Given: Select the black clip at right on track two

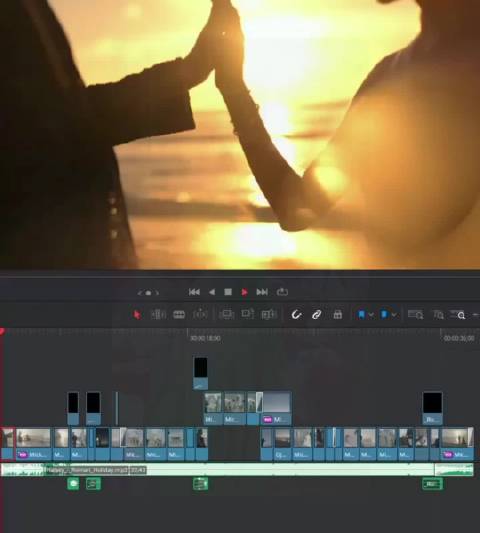Looking at the screenshot, I should [432, 408].
